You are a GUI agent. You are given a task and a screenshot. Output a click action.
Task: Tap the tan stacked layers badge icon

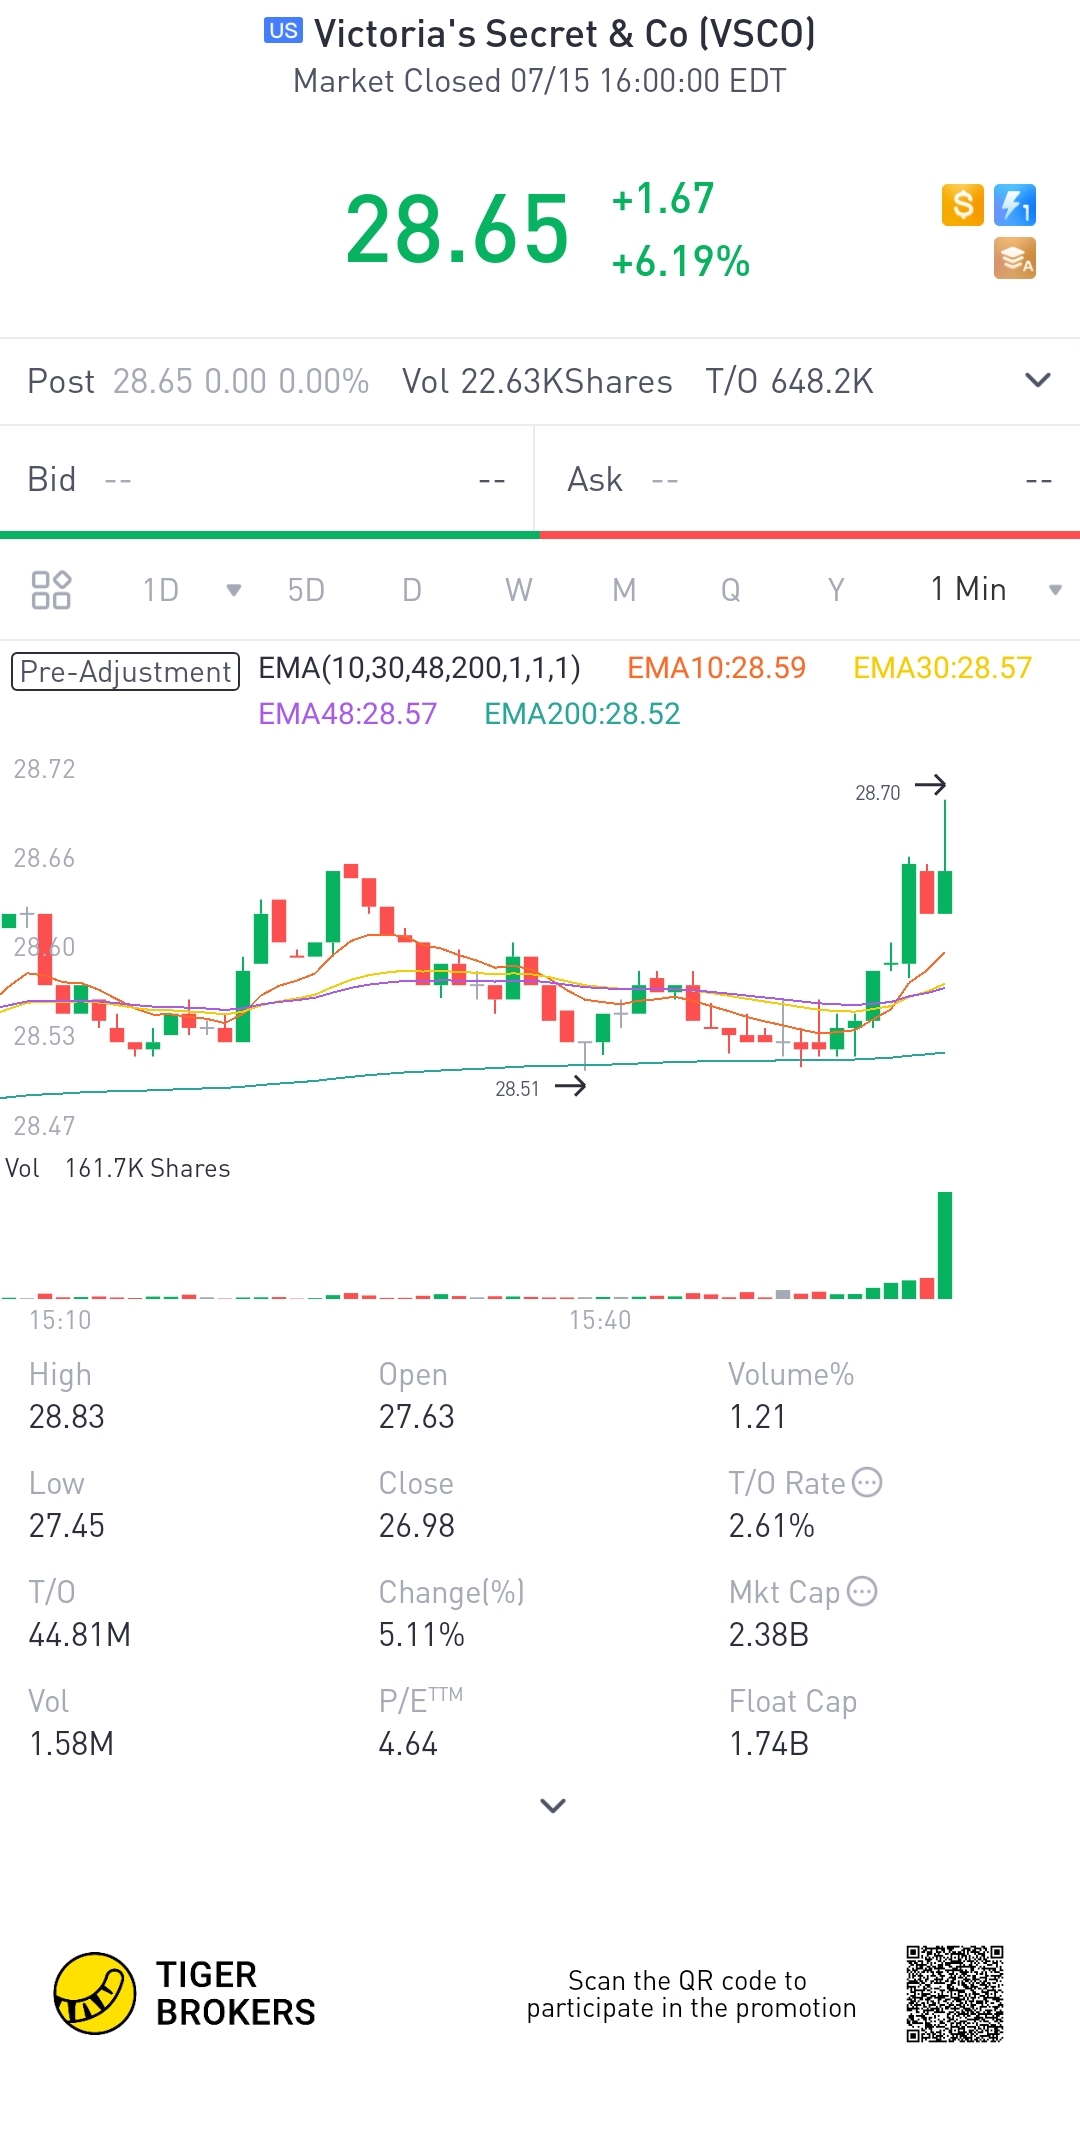(x=1015, y=258)
